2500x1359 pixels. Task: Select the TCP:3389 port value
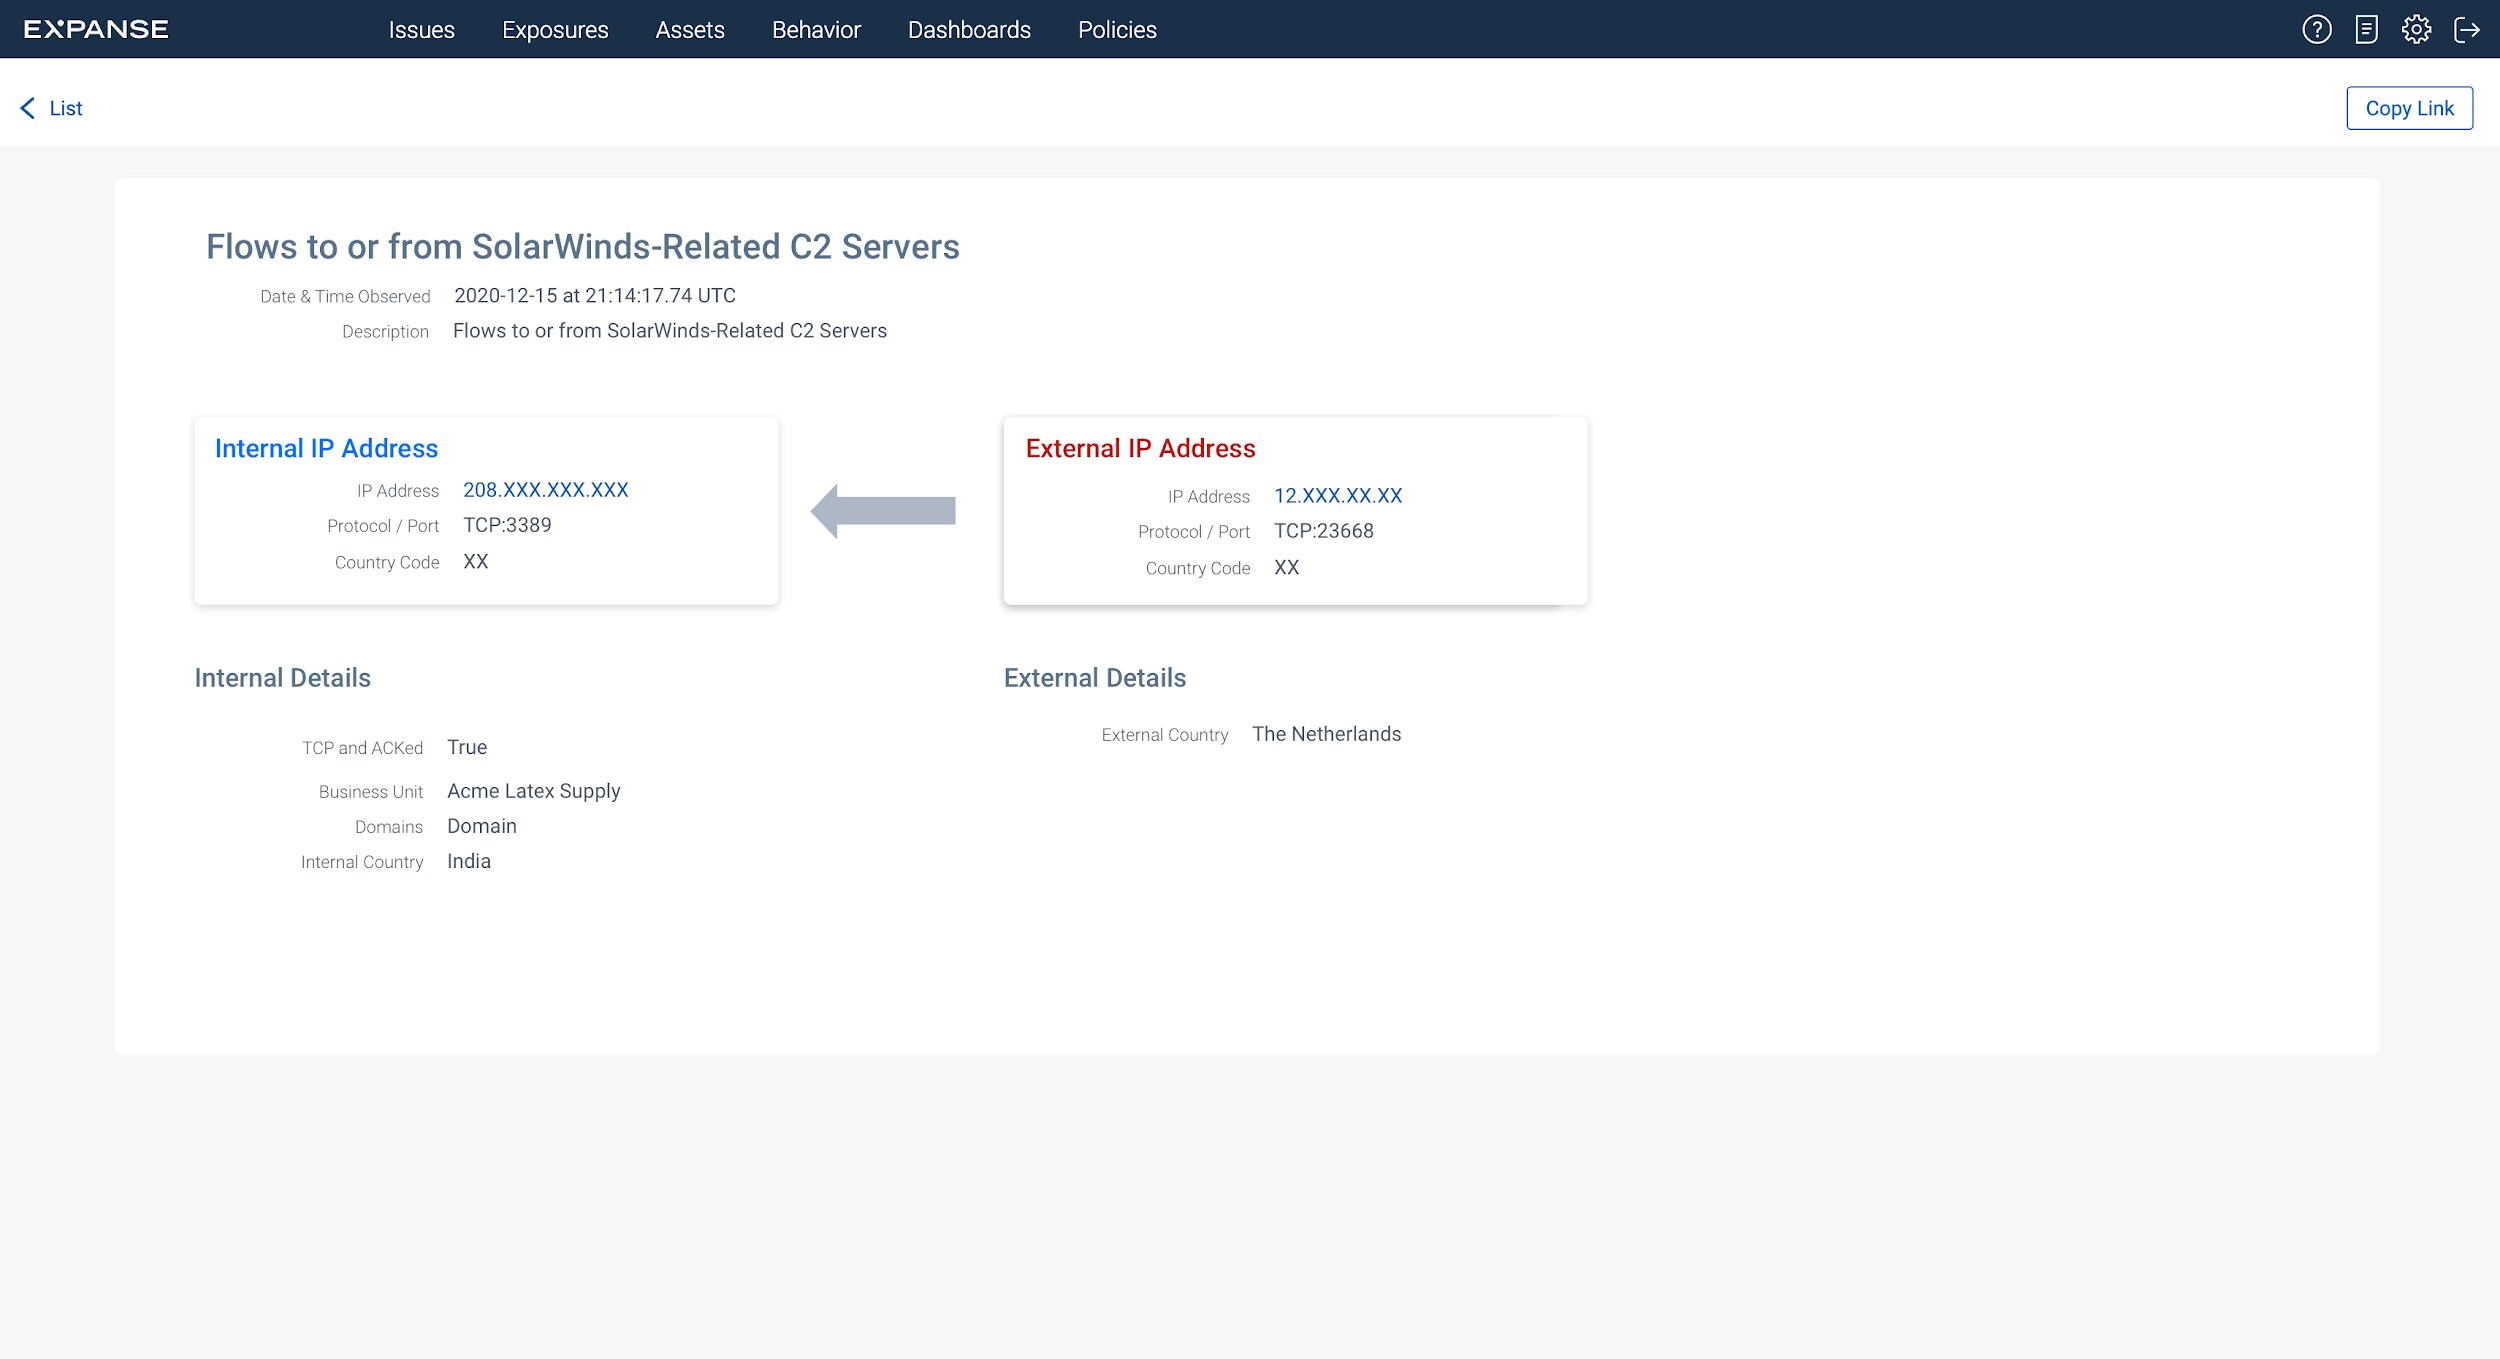507,525
